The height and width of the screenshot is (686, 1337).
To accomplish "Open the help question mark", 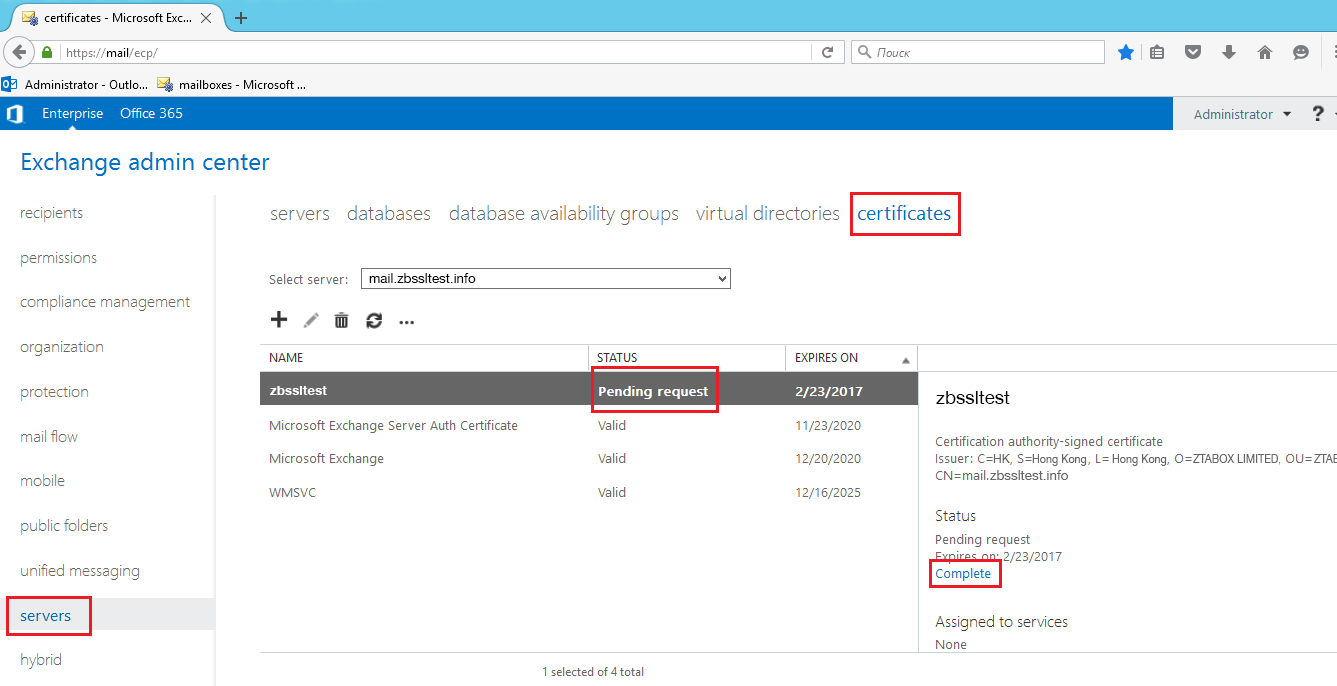I will point(1317,113).
